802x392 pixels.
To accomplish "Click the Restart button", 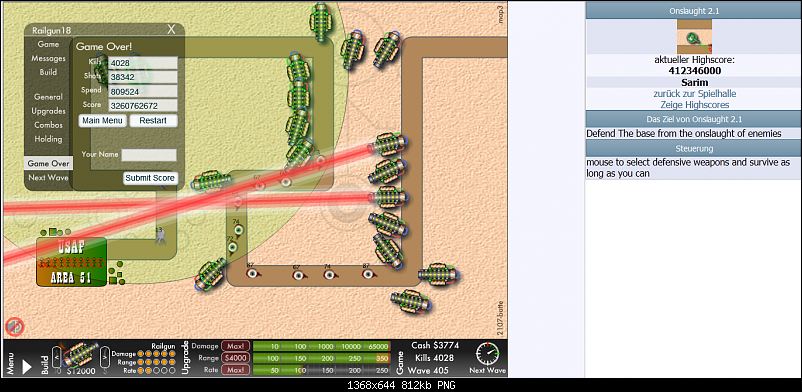I will coord(153,121).
